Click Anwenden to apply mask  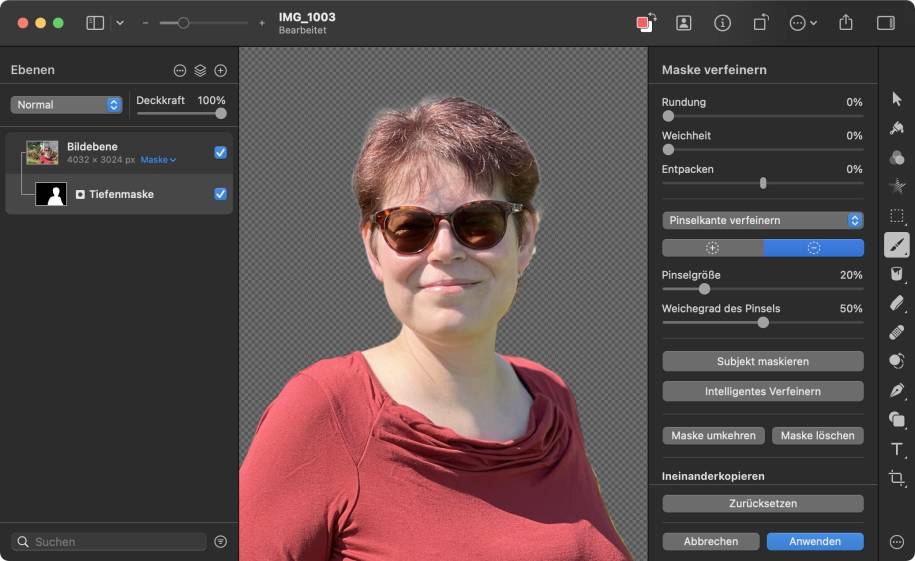click(x=815, y=541)
